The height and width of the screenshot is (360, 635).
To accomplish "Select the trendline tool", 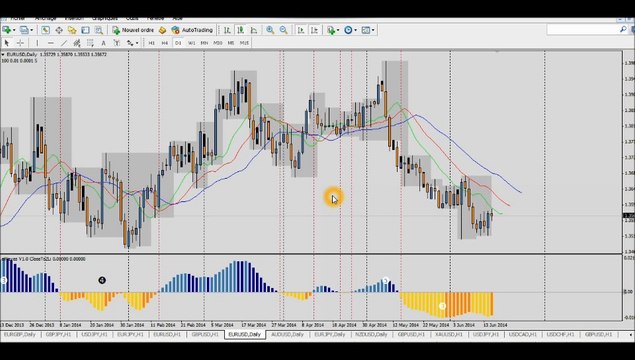I will click(x=64, y=43).
